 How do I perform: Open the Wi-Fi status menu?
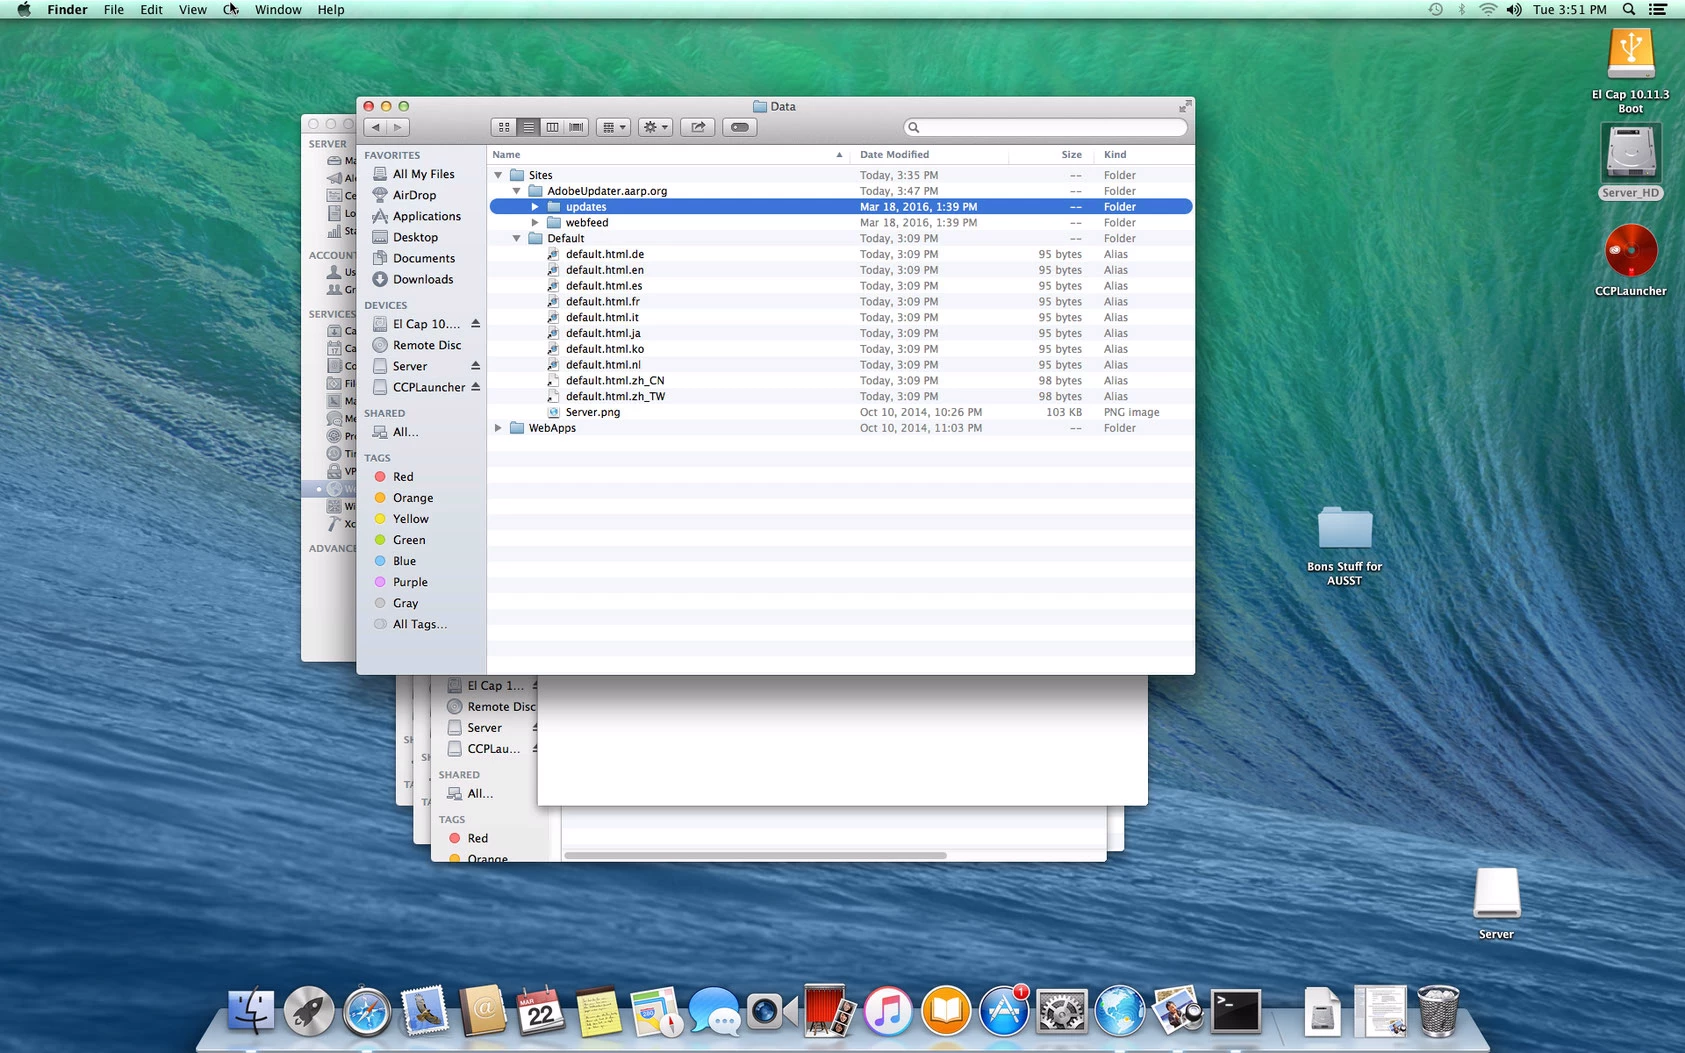tap(1488, 10)
